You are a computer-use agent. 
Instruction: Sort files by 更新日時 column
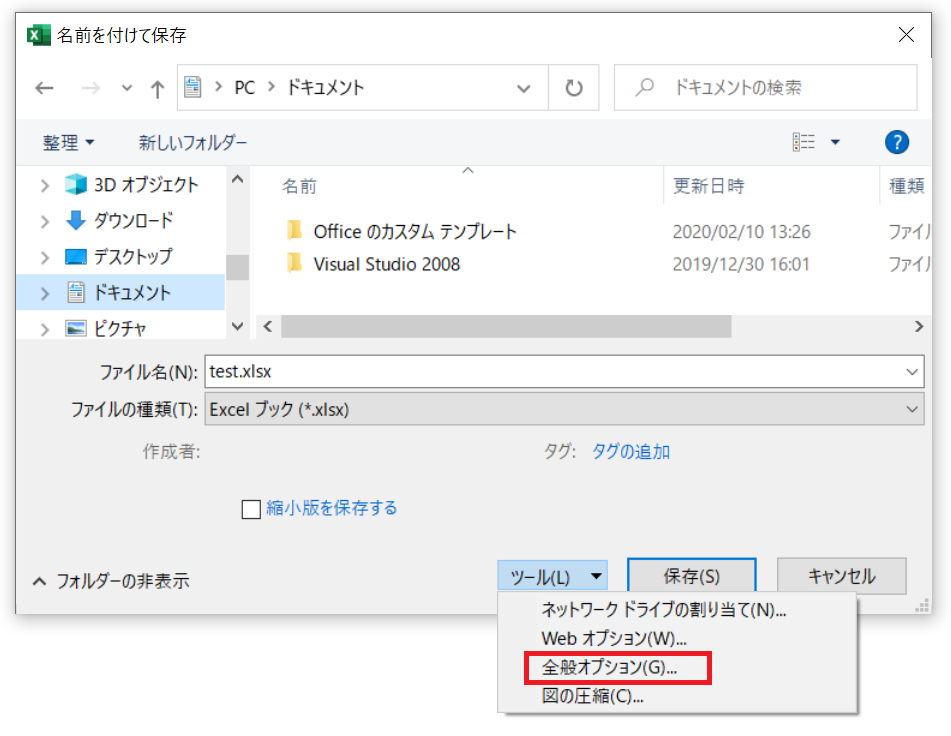pyautogui.click(x=708, y=186)
